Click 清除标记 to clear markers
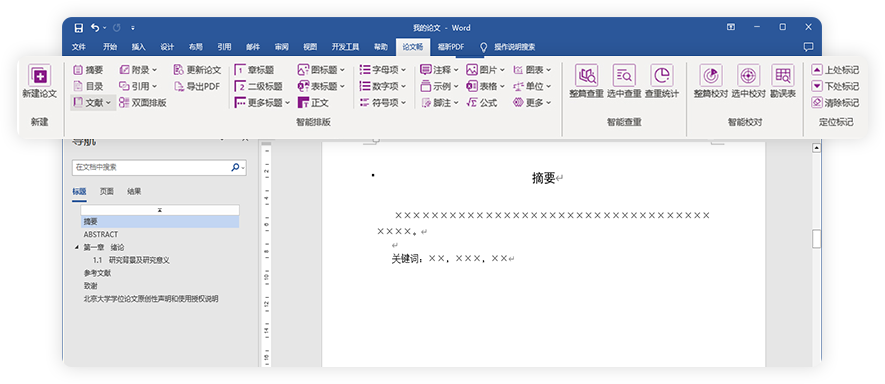885x384 pixels. click(835, 103)
